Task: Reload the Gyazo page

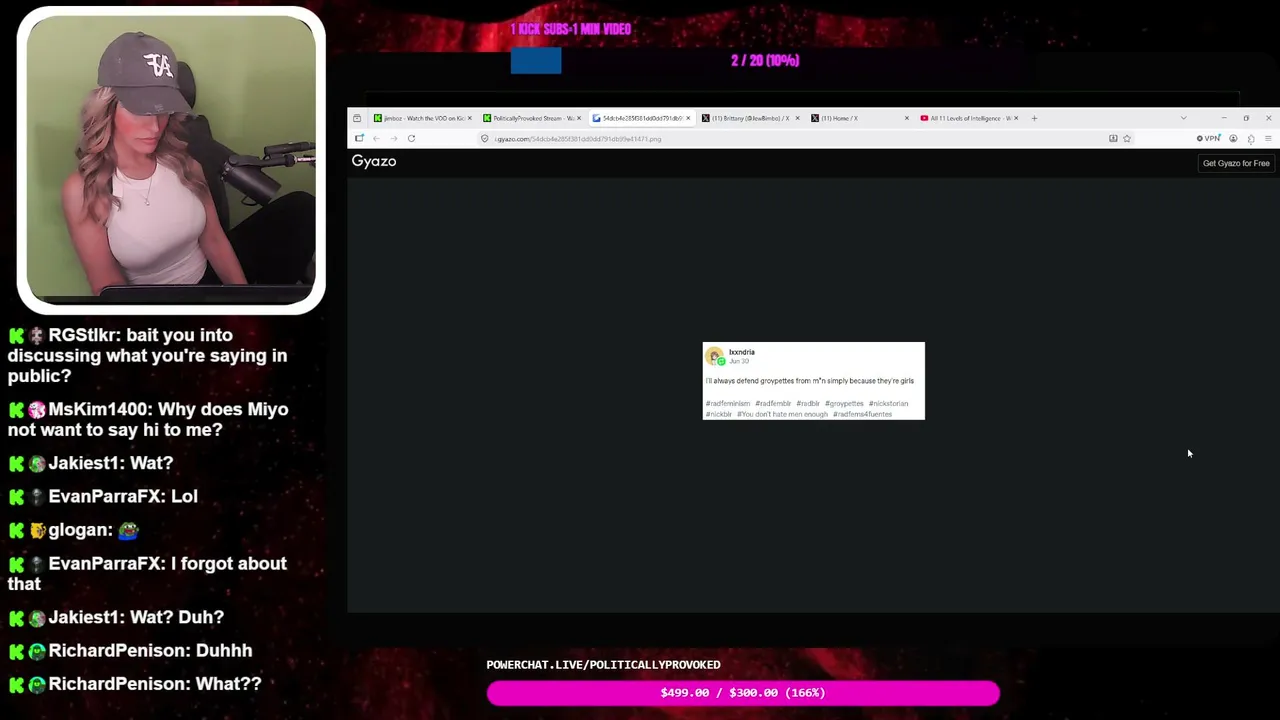Action: click(411, 139)
